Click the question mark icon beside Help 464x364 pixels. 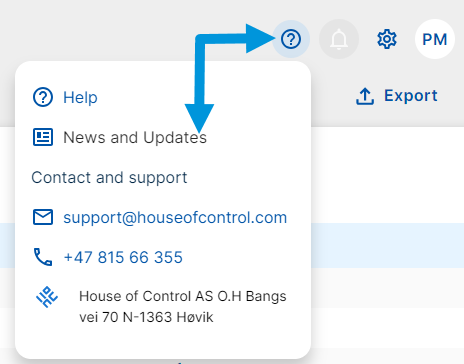pos(43,97)
